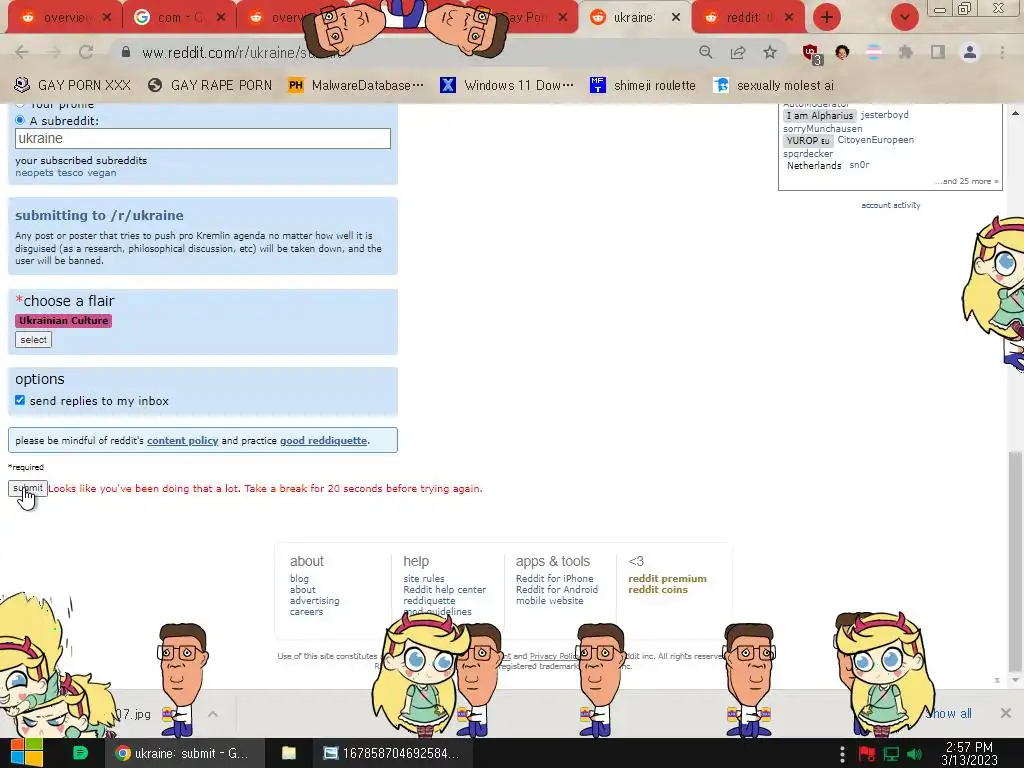Click the flair 'select' button
Viewport: 1024px width, 768px height.
coord(33,340)
